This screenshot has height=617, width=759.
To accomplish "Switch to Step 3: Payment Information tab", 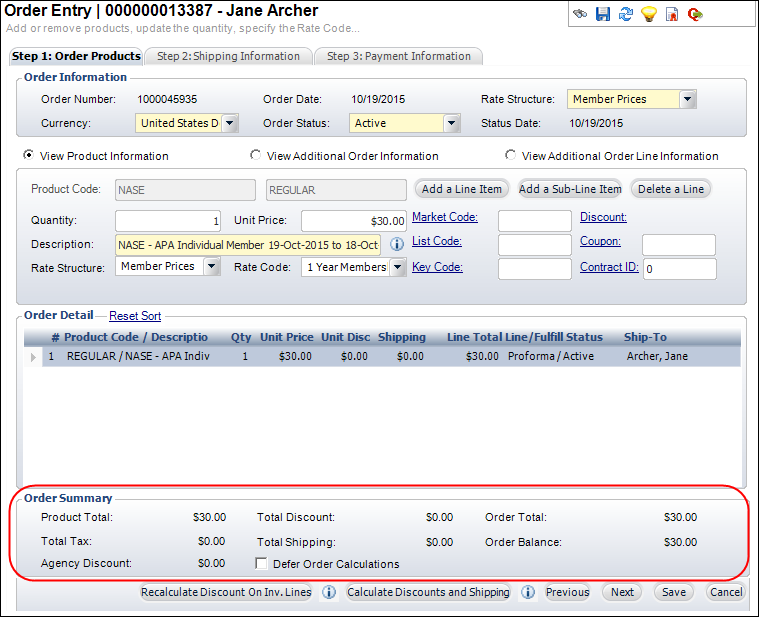I will (398, 56).
